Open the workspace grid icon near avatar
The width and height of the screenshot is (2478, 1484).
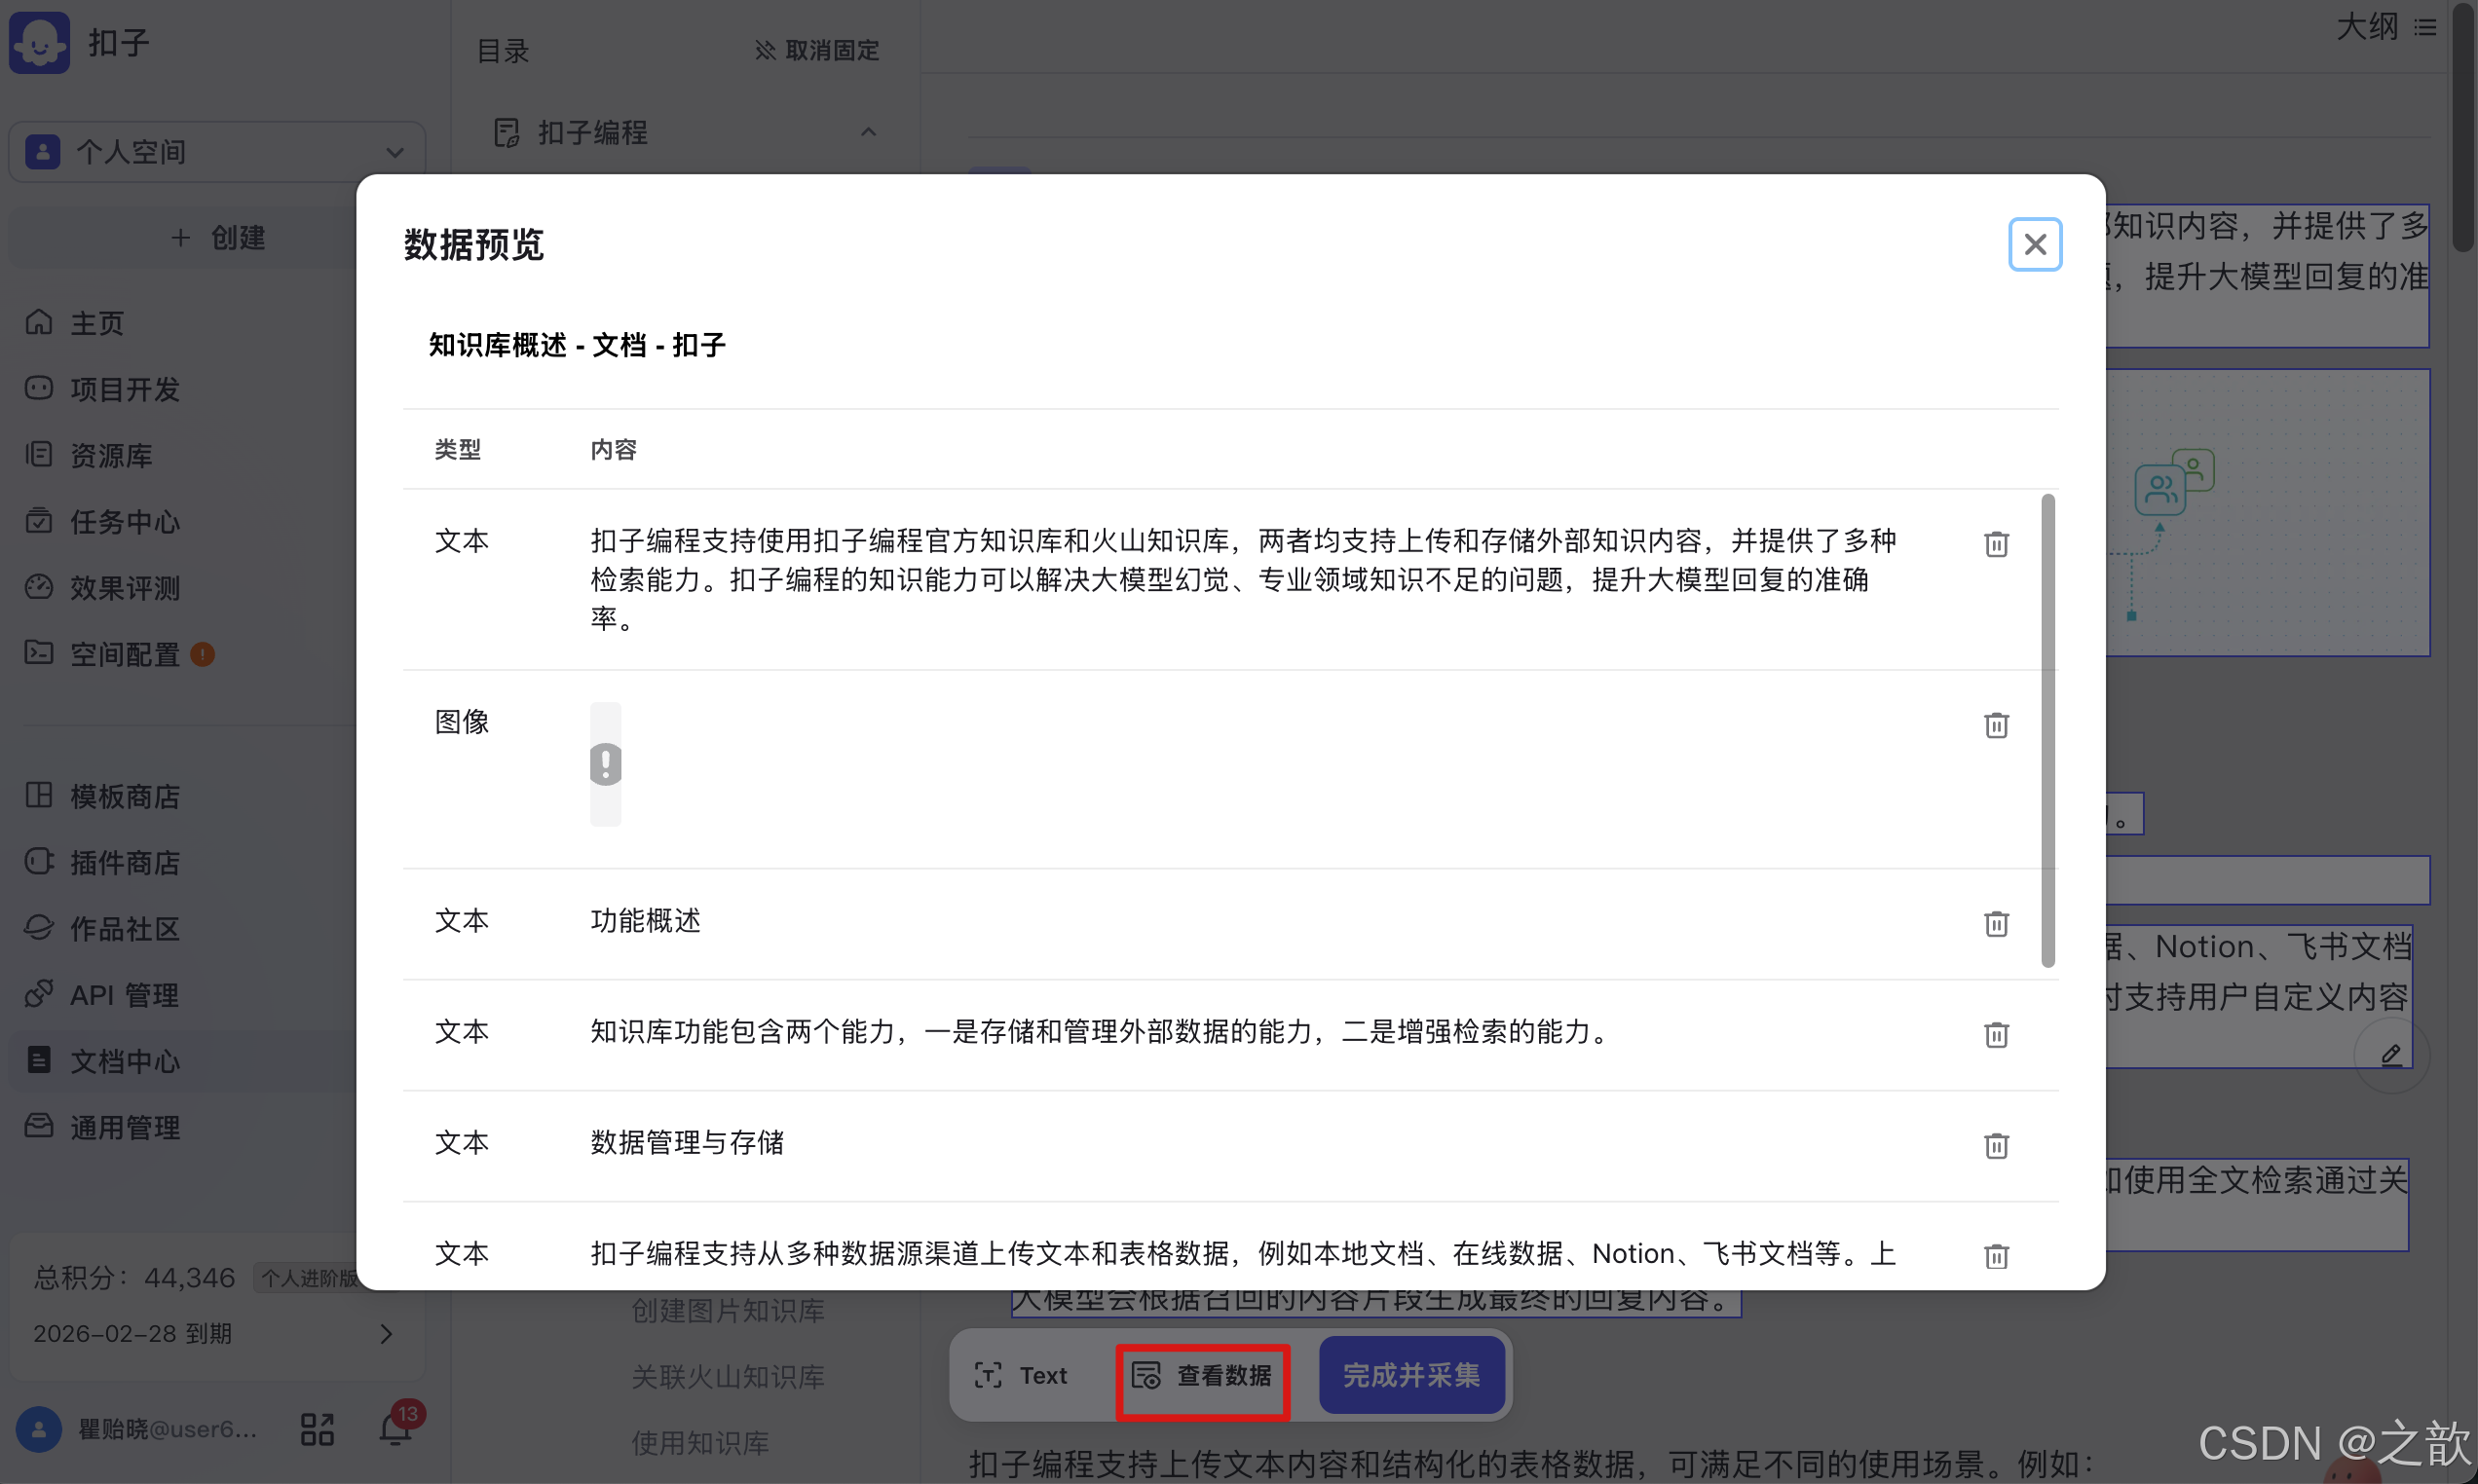[317, 1429]
